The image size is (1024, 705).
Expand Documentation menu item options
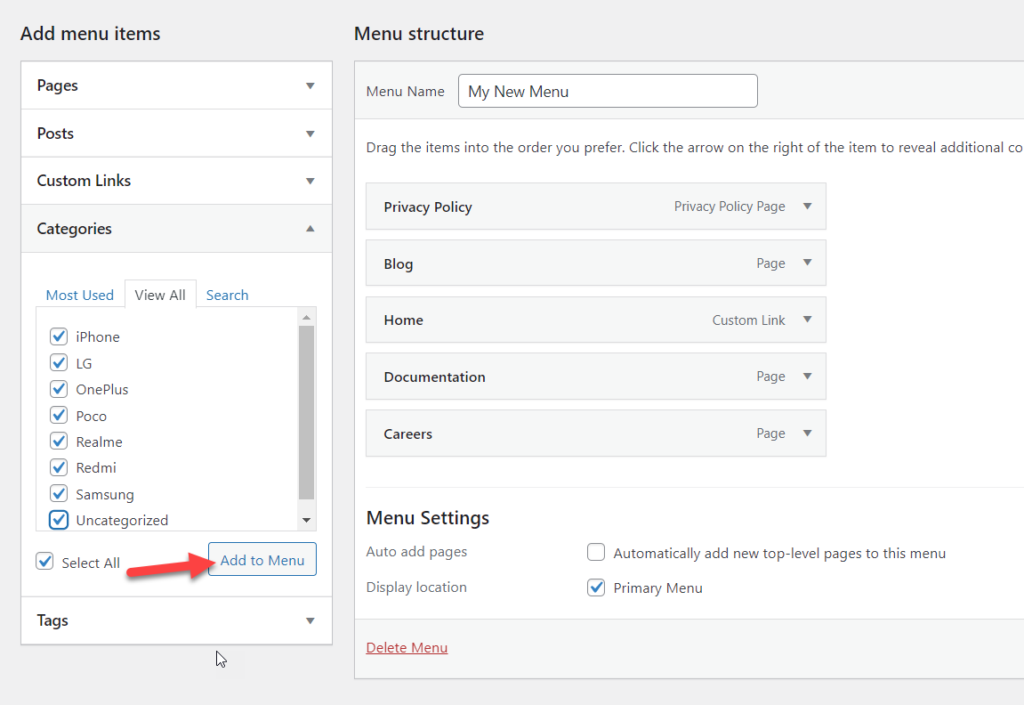807,376
